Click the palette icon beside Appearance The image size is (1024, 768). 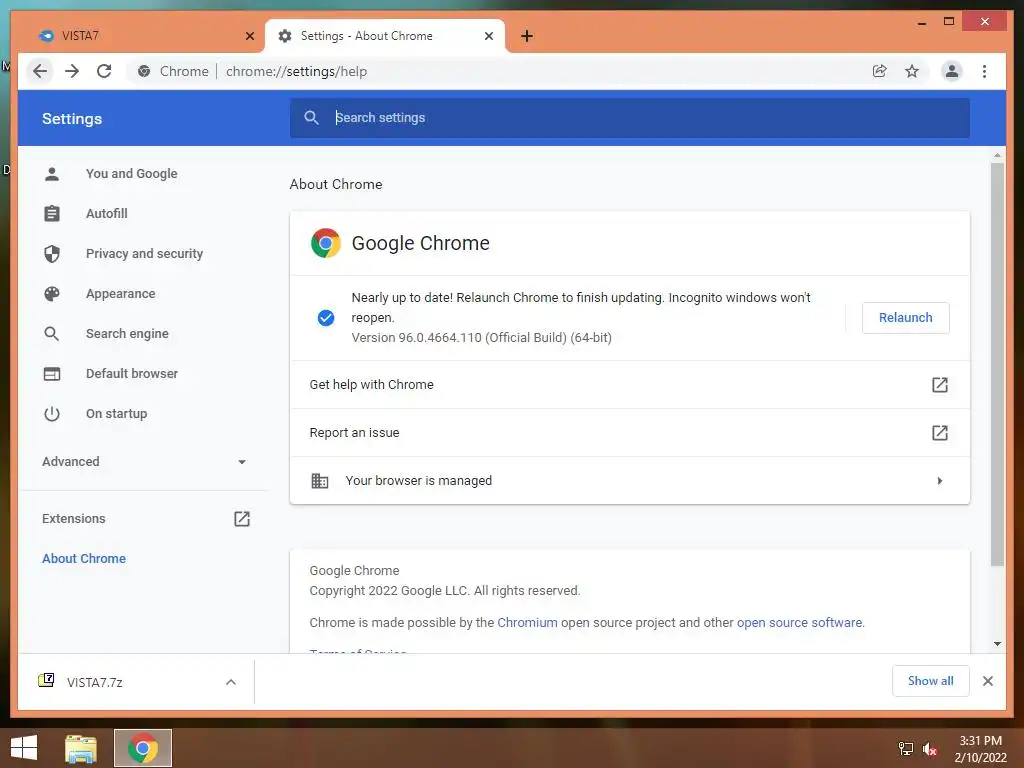pyautogui.click(x=52, y=294)
